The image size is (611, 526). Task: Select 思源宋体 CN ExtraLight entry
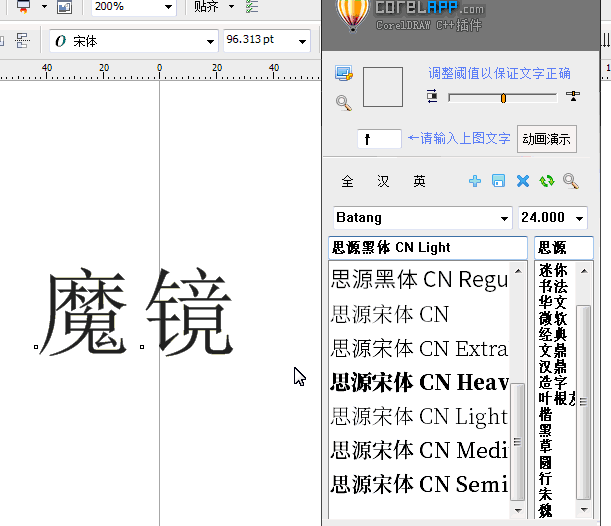click(x=419, y=348)
